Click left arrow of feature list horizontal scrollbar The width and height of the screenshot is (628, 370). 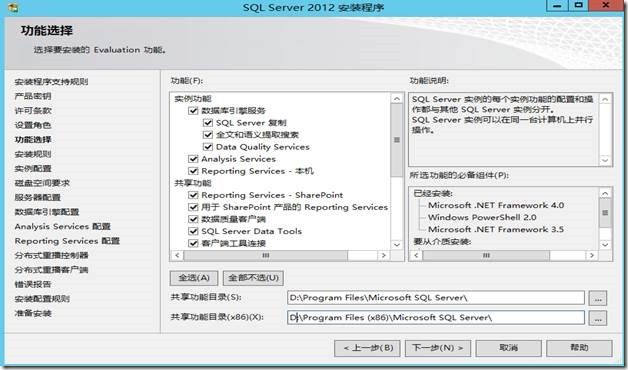[x=177, y=255]
